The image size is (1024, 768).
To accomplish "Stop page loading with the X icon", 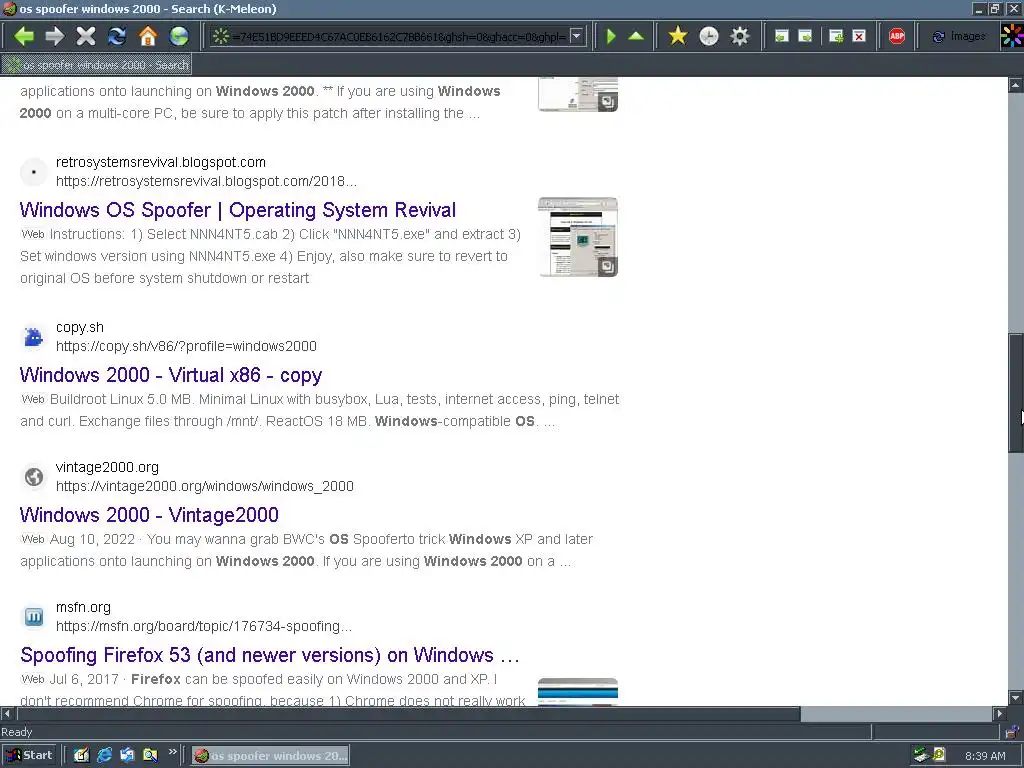I will point(86,36).
